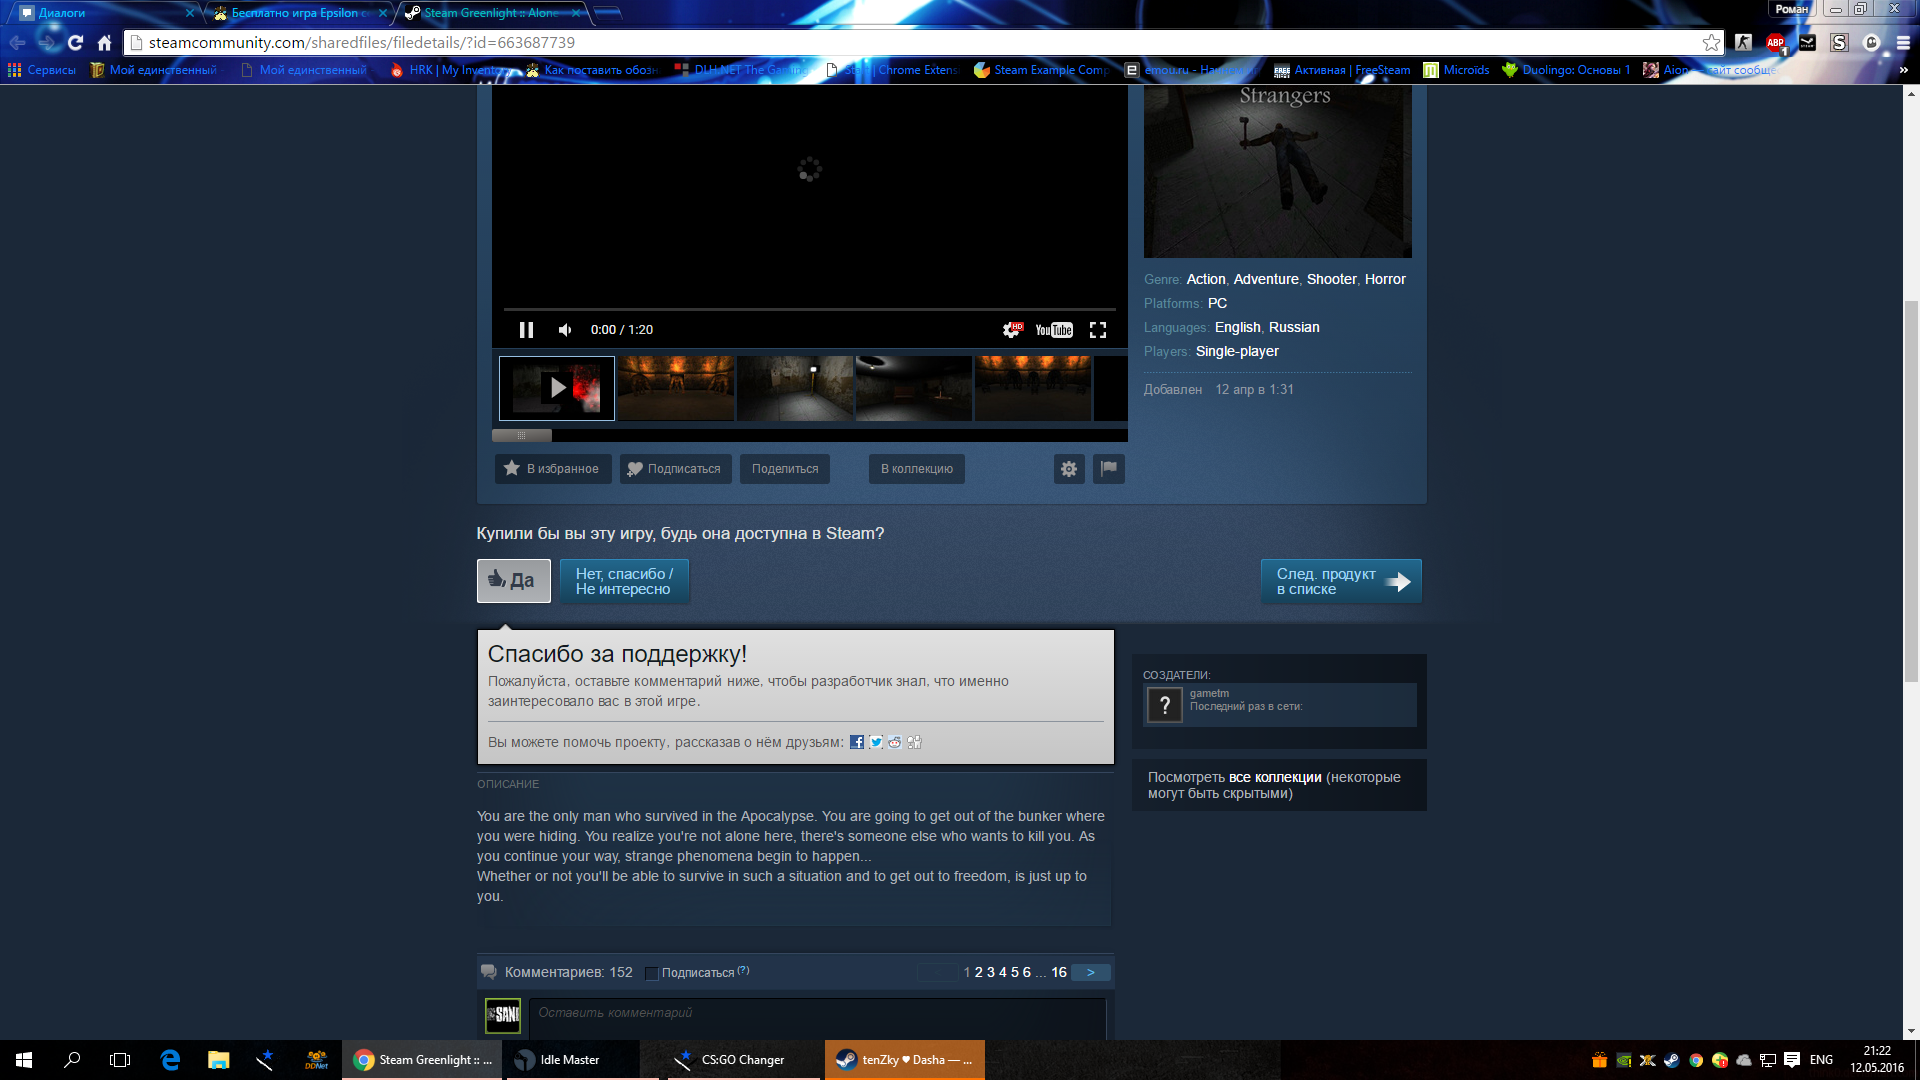Open the creator gametm profile avatar
This screenshot has width=1920, height=1080.
click(1164, 705)
